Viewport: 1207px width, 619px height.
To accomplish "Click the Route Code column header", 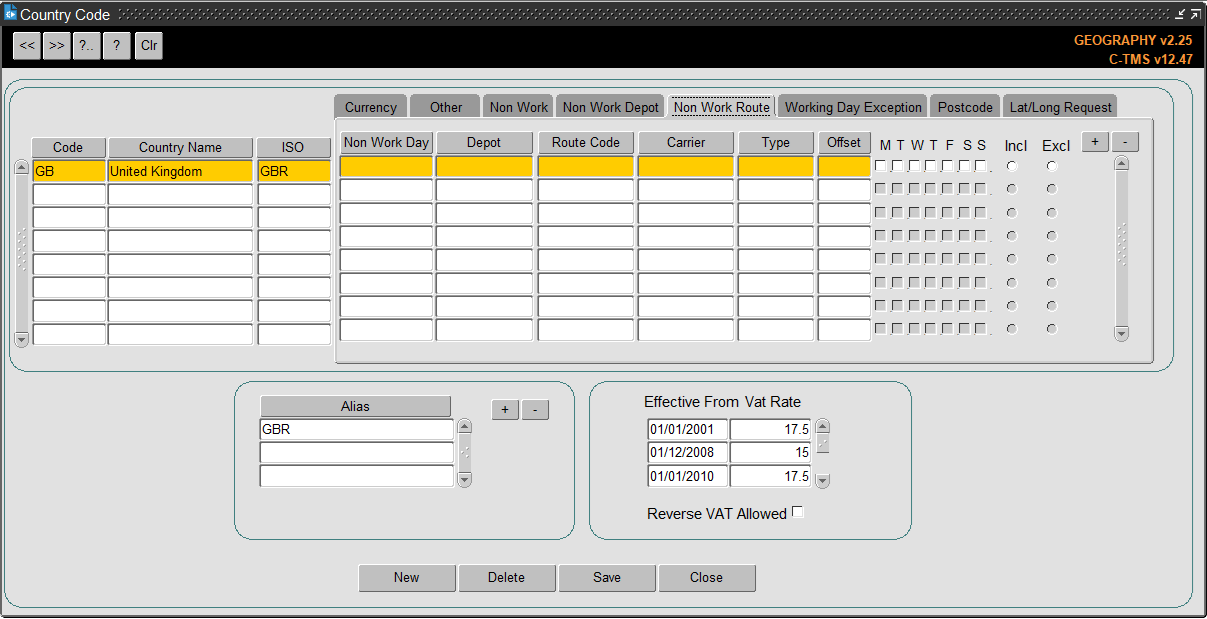I will (x=586, y=143).
